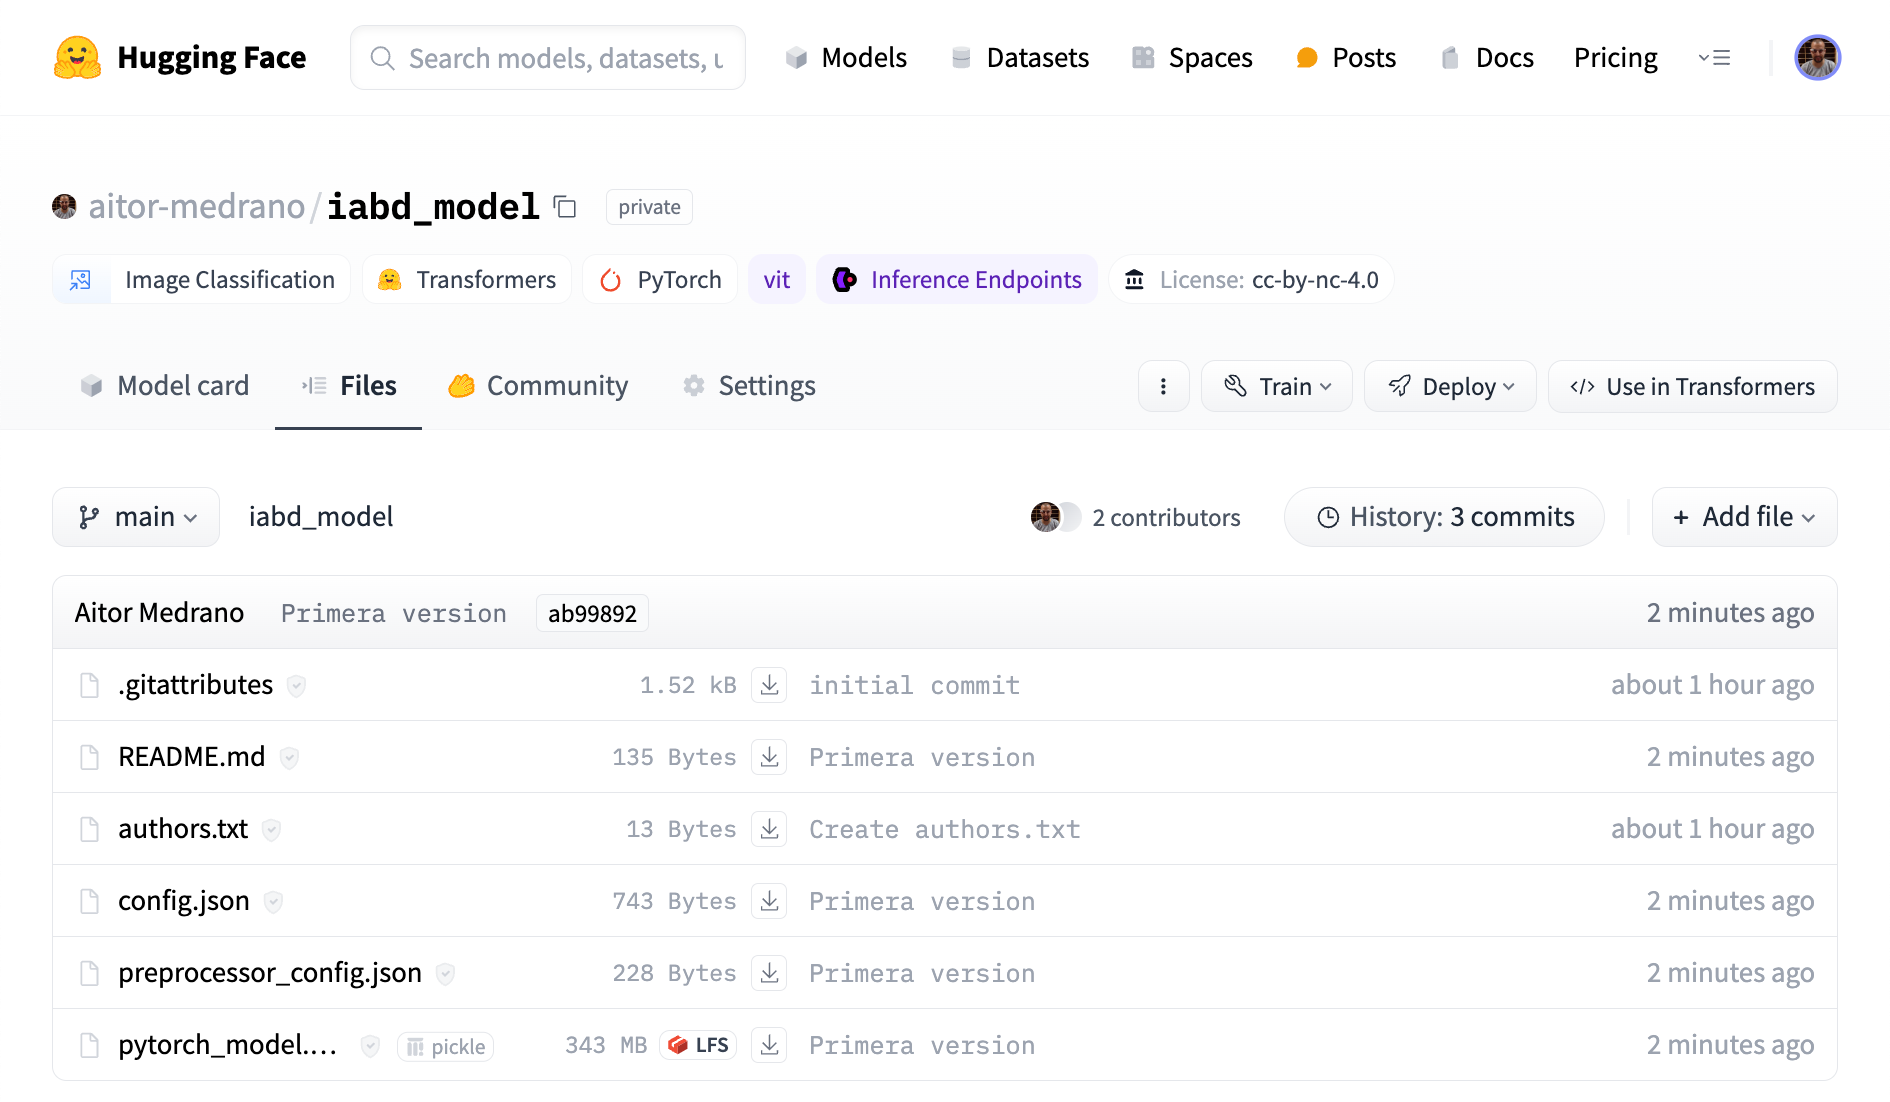
Task: Expand the main branch dropdown
Action: click(136, 517)
